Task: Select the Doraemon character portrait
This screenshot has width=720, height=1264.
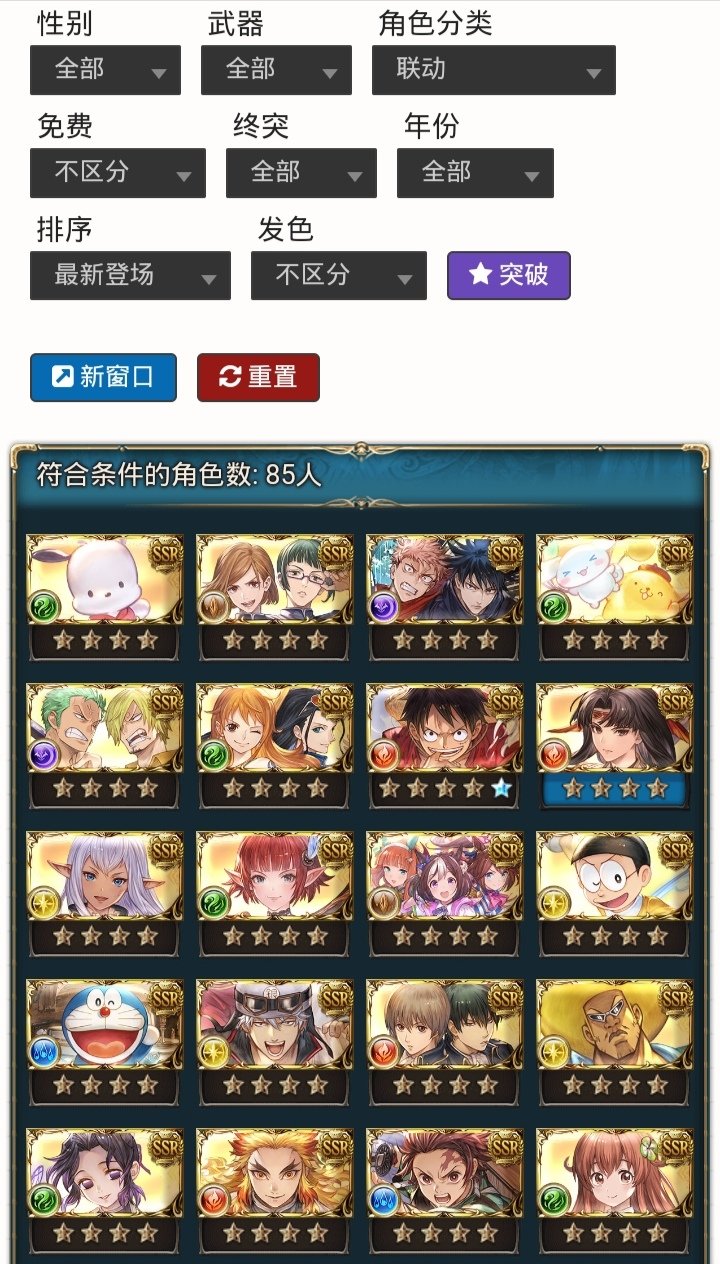Action: 105,1043
